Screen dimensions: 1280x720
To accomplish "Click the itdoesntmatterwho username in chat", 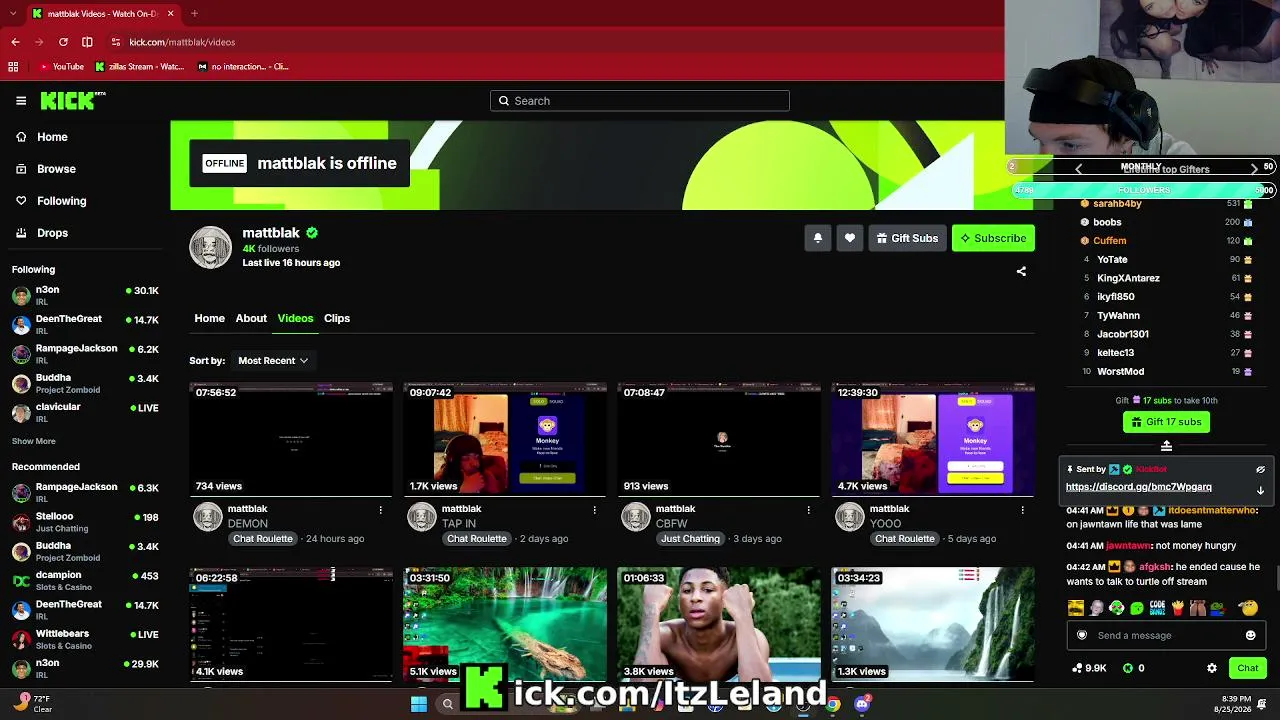I will [1212, 510].
